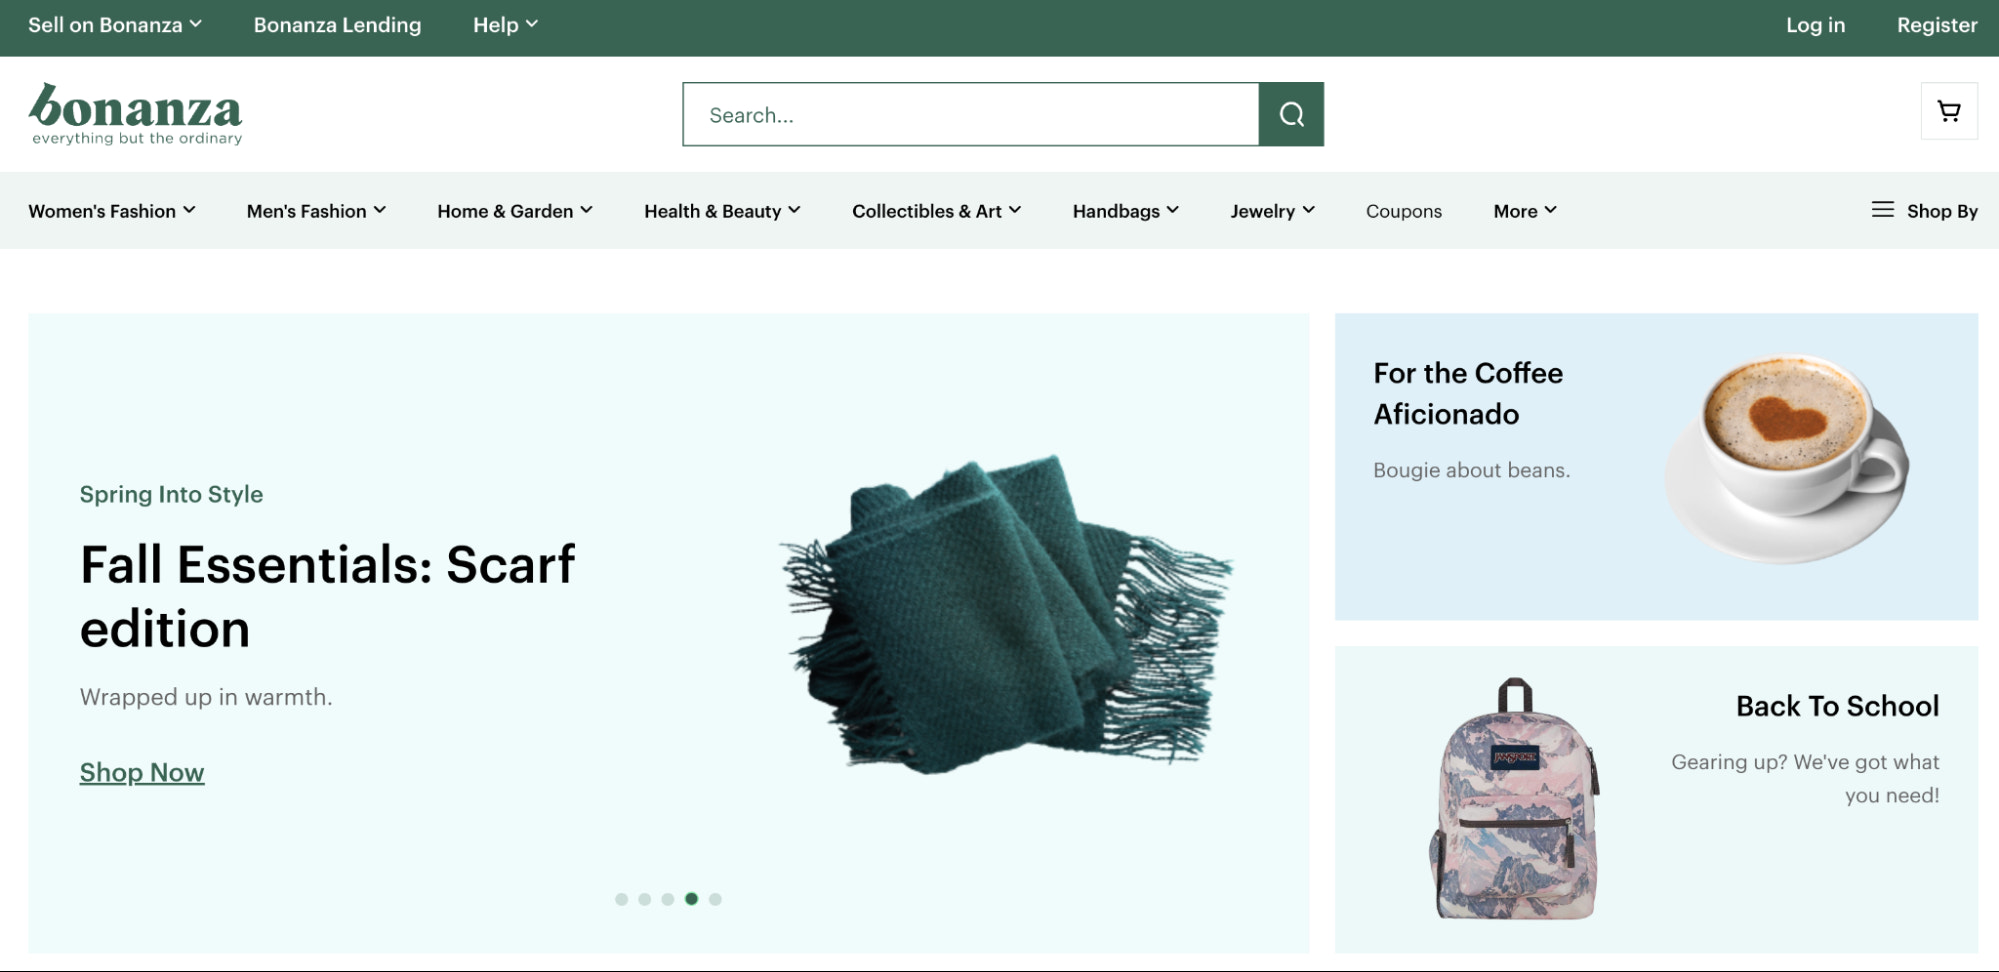Click the Shop Now link
This screenshot has width=1999, height=972.
click(141, 772)
